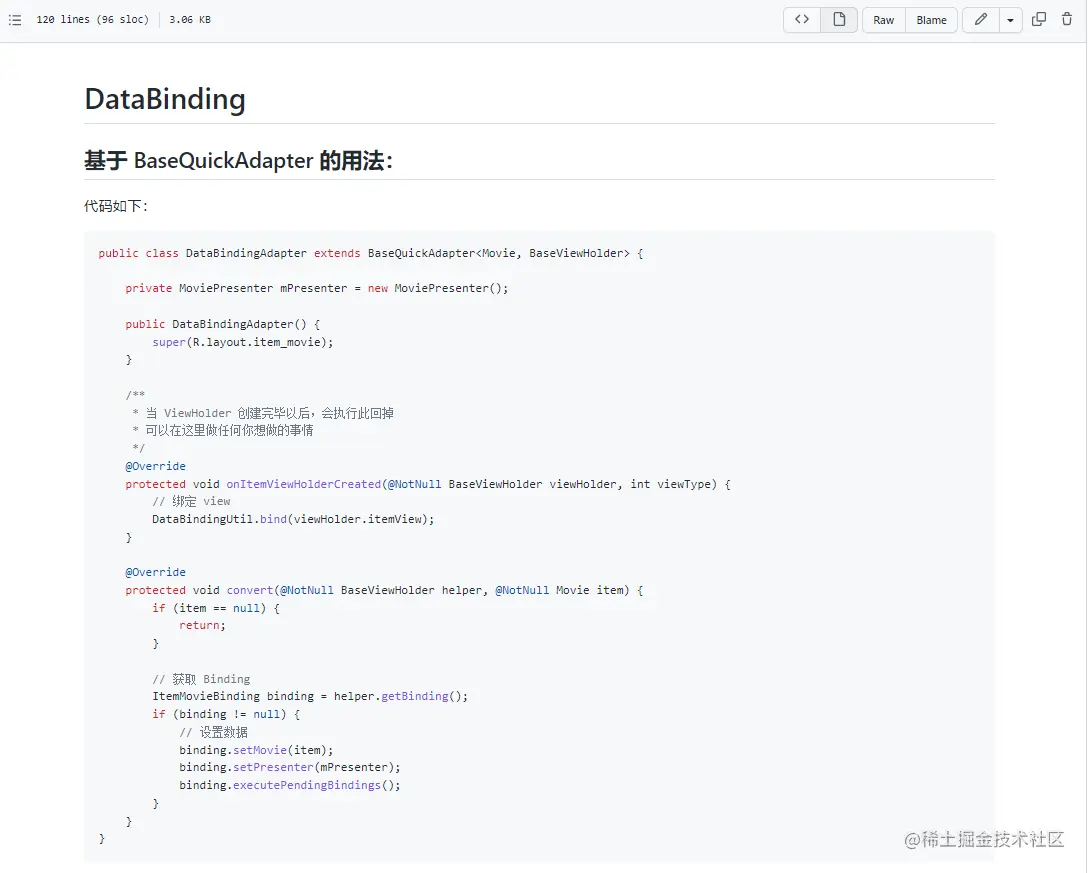Click the second @Override annotation above convert

point(155,573)
